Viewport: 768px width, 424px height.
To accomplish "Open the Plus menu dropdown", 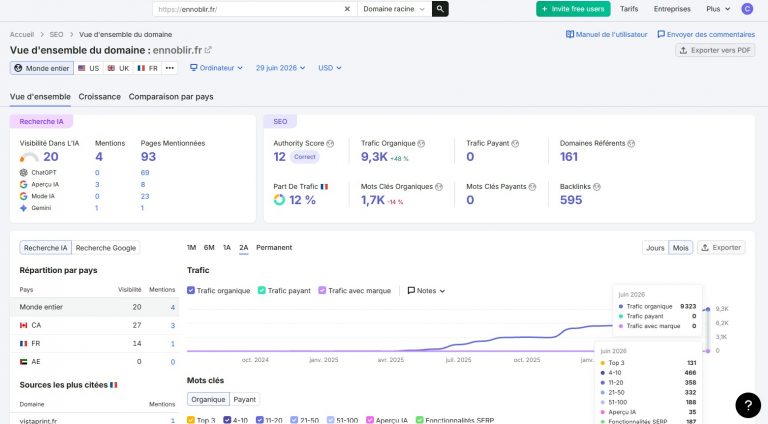I will [718, 9].
